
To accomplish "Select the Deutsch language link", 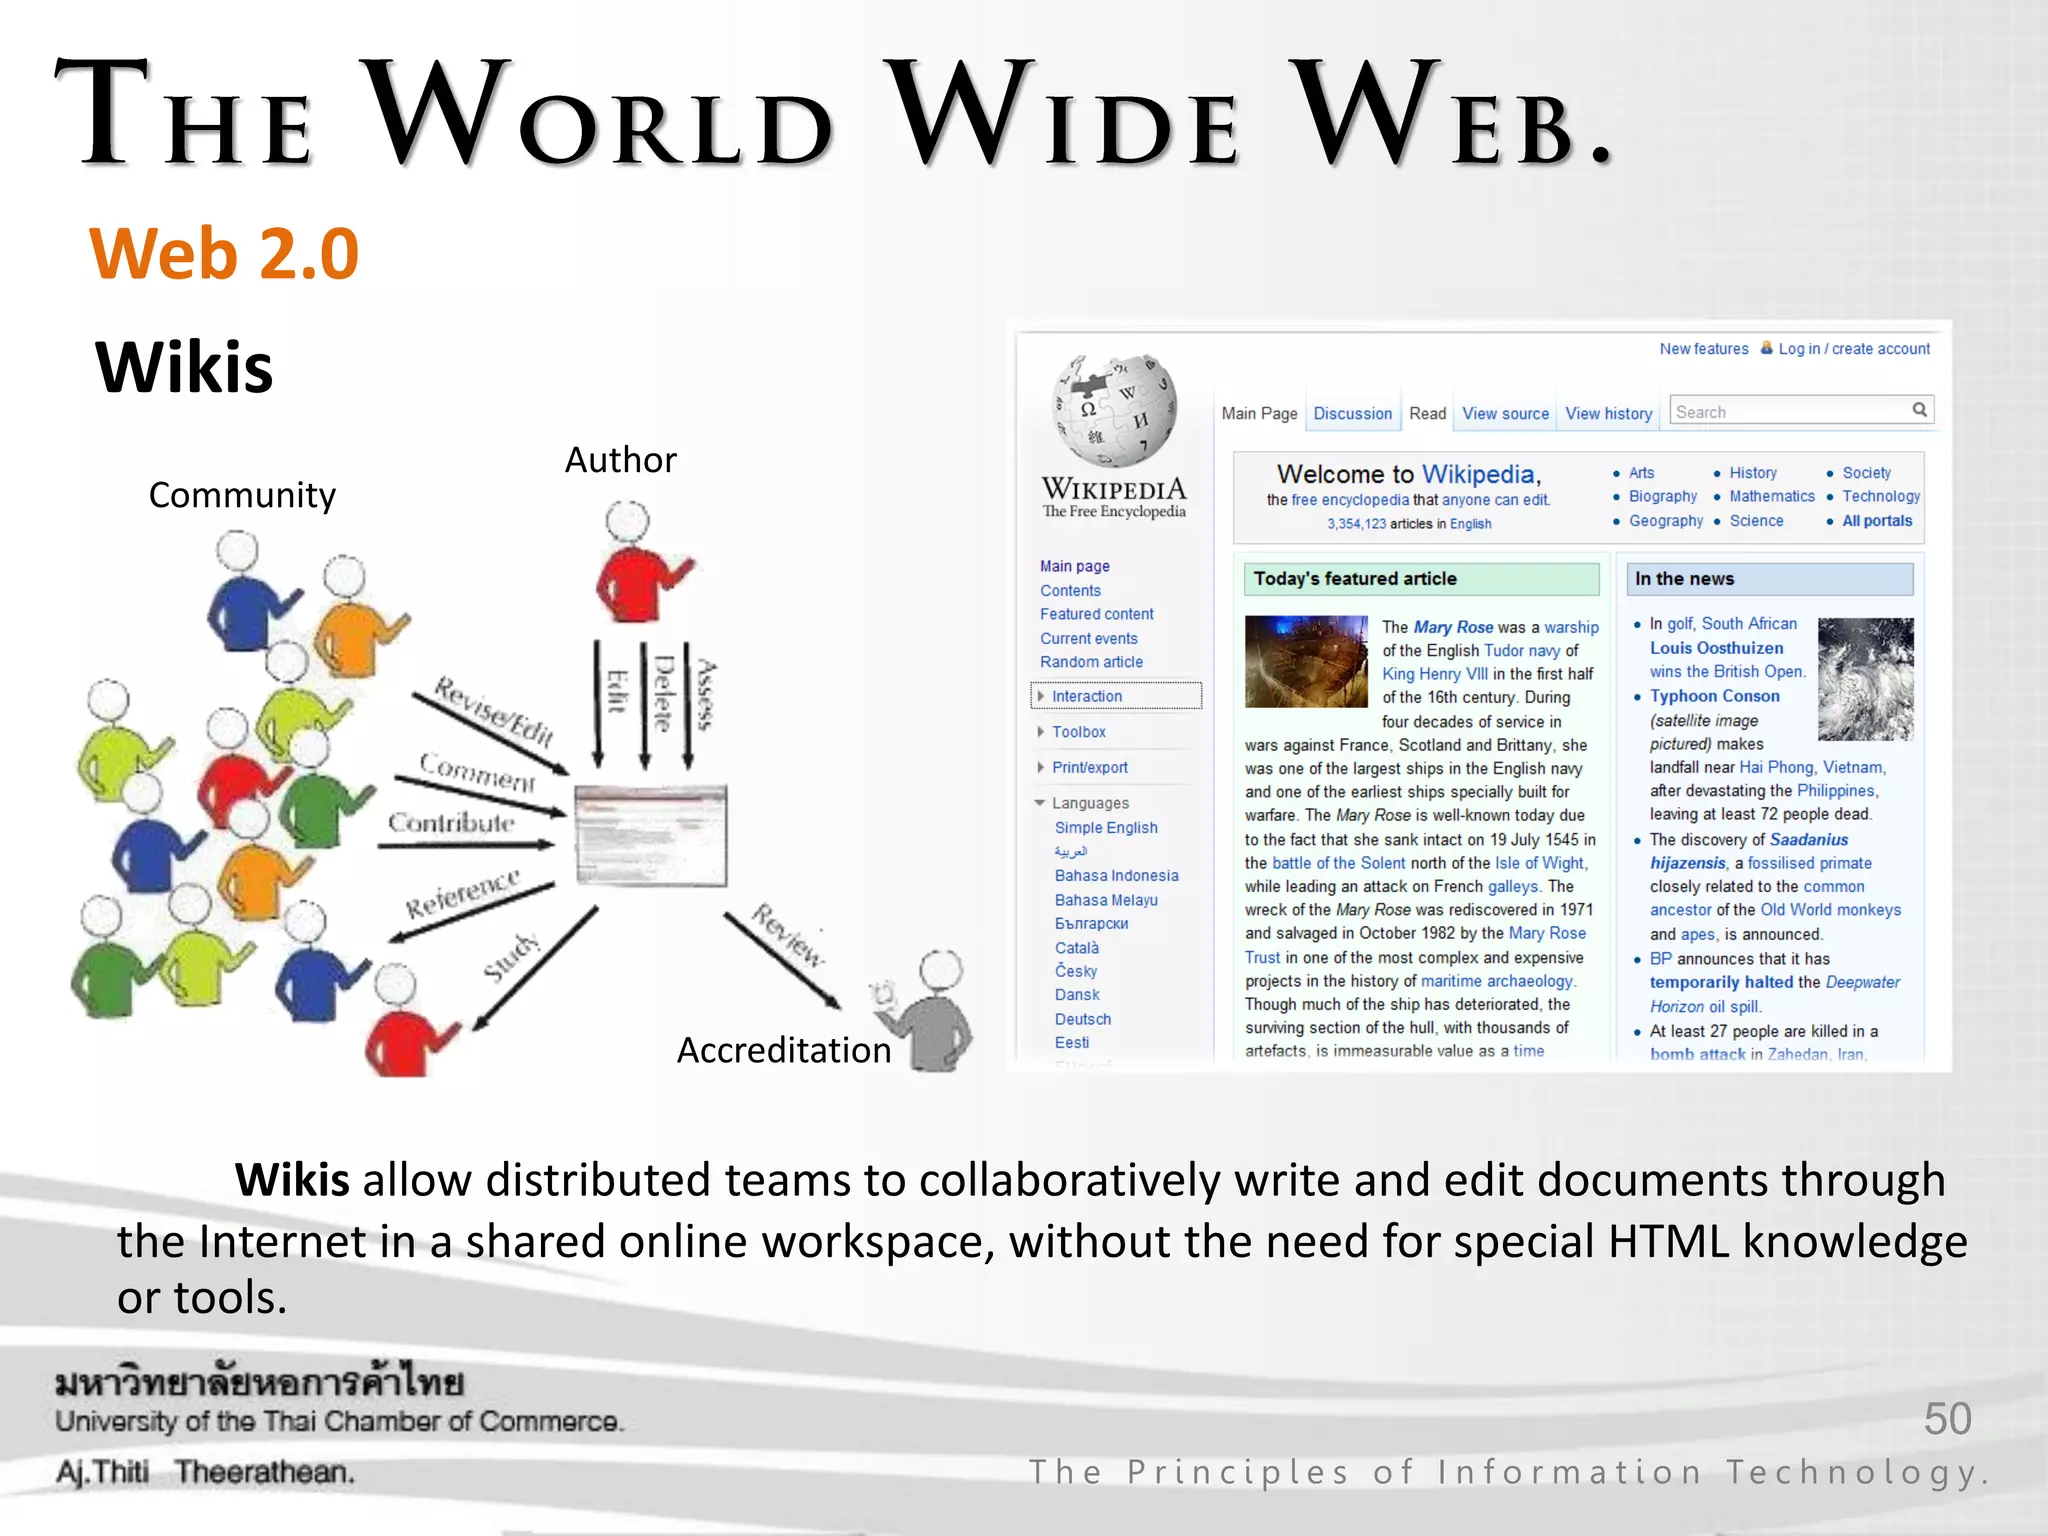I will [x=1082, y=1019].
